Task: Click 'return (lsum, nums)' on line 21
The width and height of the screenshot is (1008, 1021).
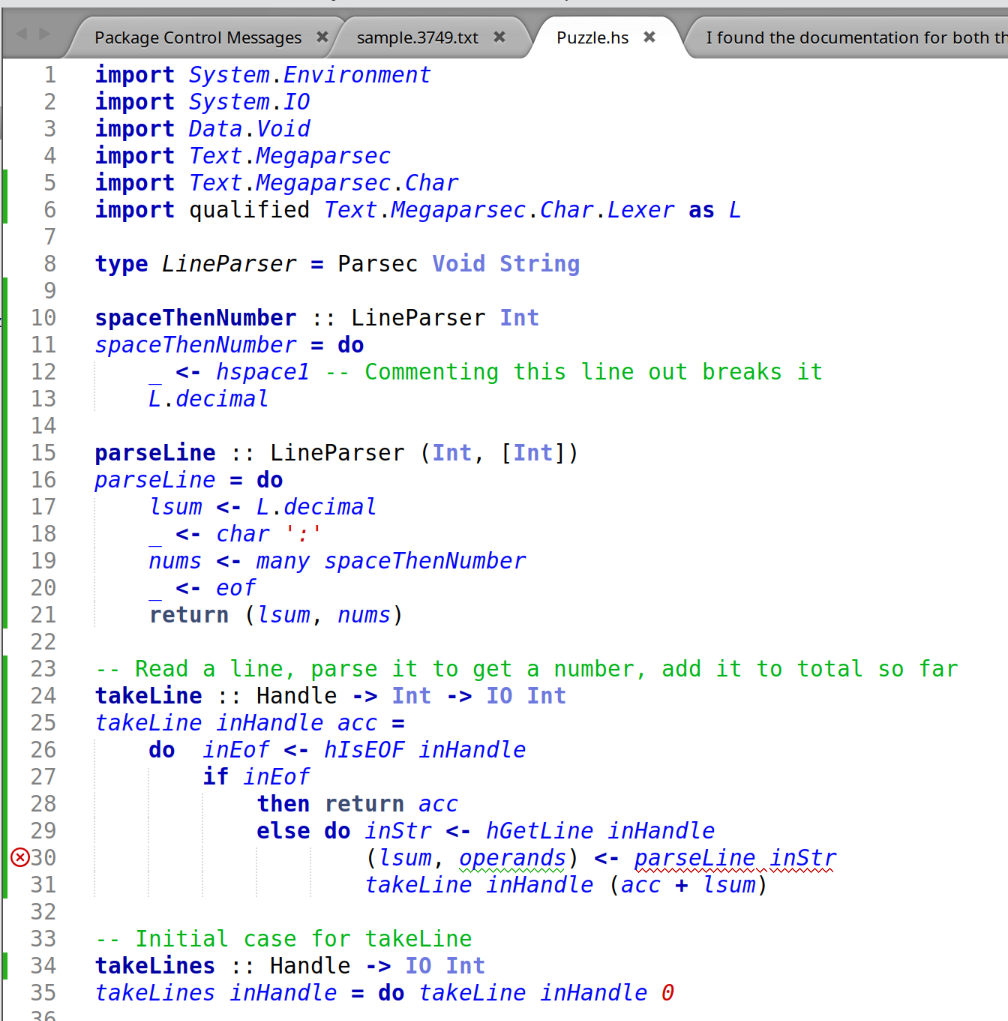Action: pyautogui.click(x=275, y=615)
